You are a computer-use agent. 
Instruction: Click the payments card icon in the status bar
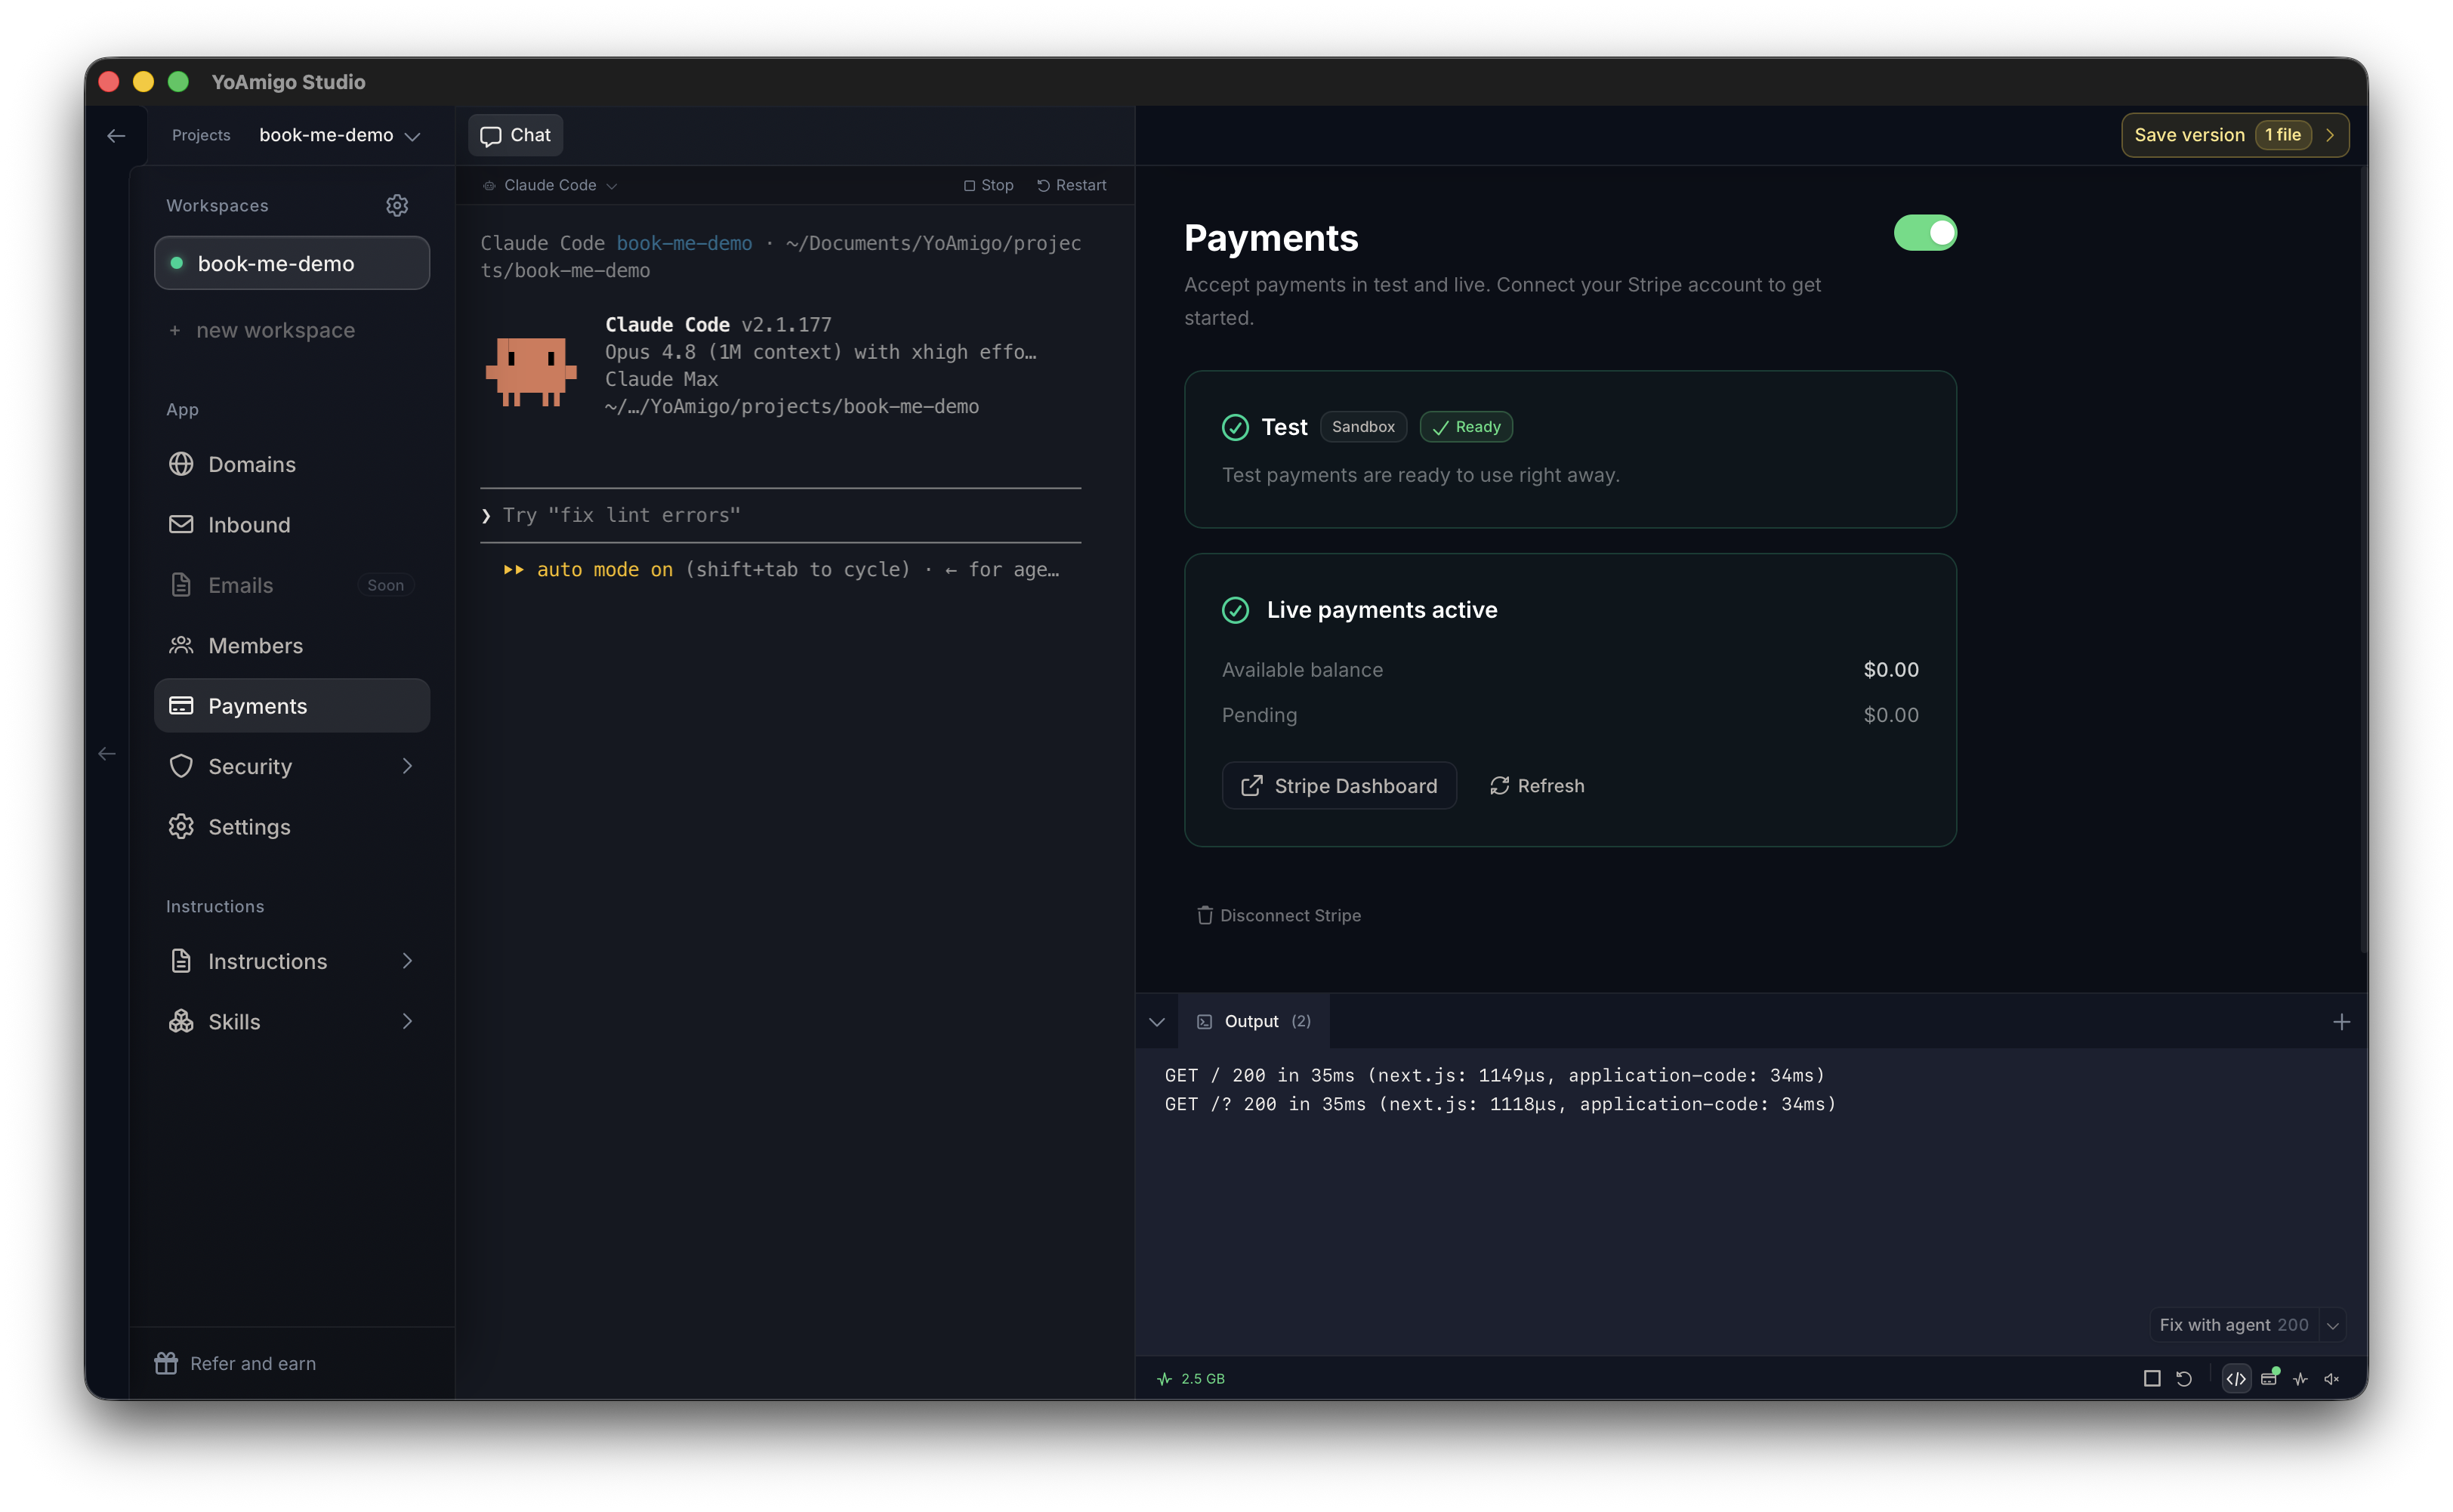click(x=2269, y=1379)
